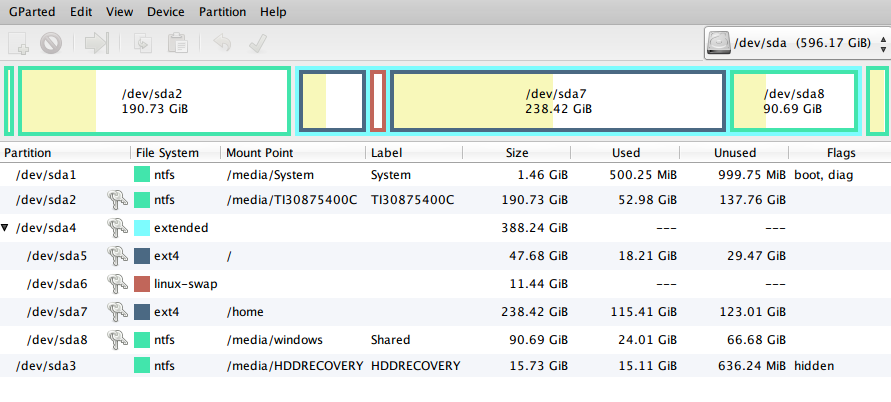Click the New partition toolbar icon

tap(18, 43)
